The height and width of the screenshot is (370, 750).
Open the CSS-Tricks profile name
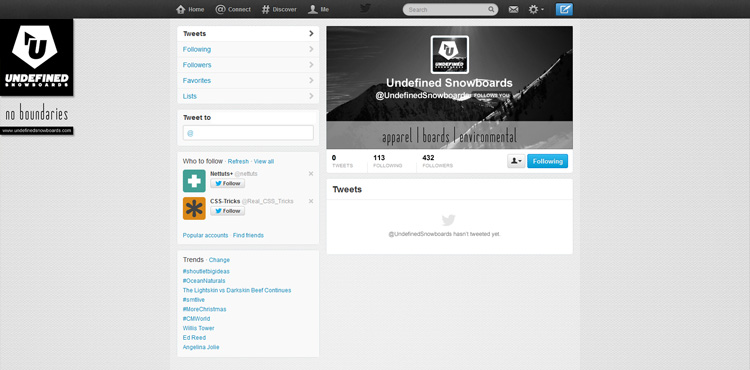point(225,201)
